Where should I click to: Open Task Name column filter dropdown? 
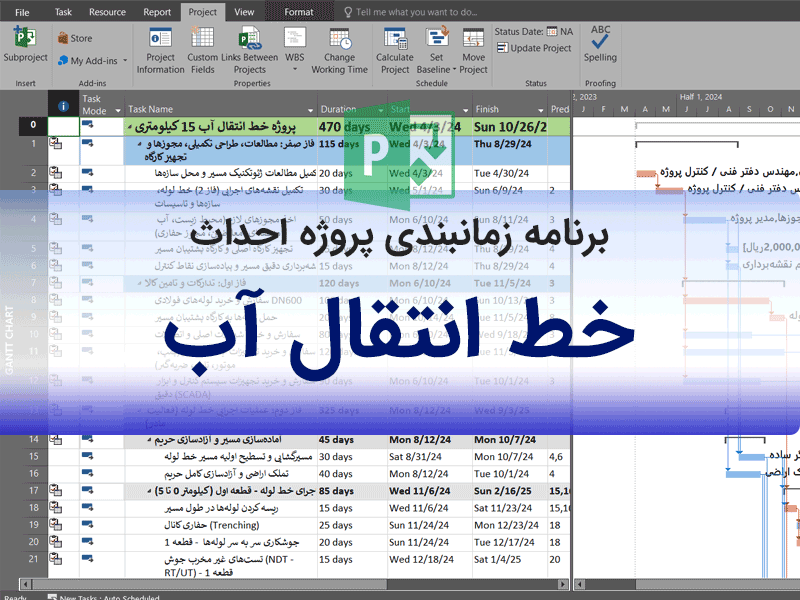tap(308, 110)
